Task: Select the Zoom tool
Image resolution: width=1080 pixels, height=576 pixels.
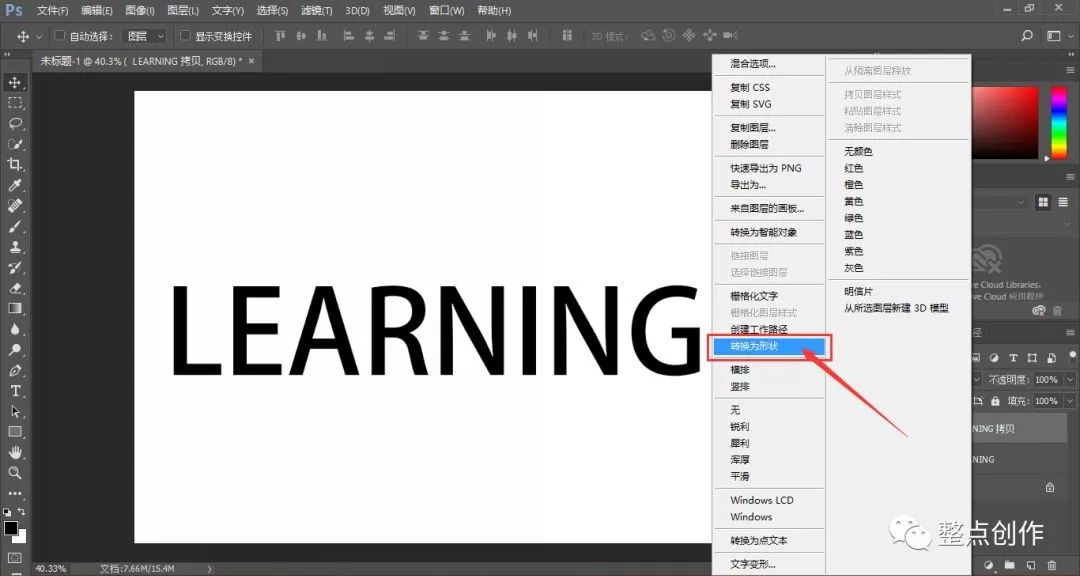Action: pyautogui.click(x=14, y=473)
